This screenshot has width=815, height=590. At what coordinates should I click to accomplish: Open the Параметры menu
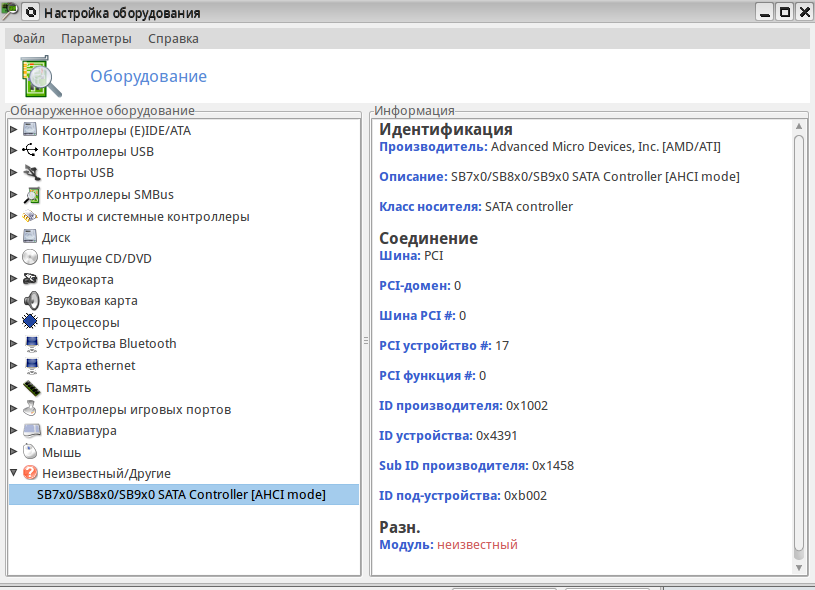[96, 39]
